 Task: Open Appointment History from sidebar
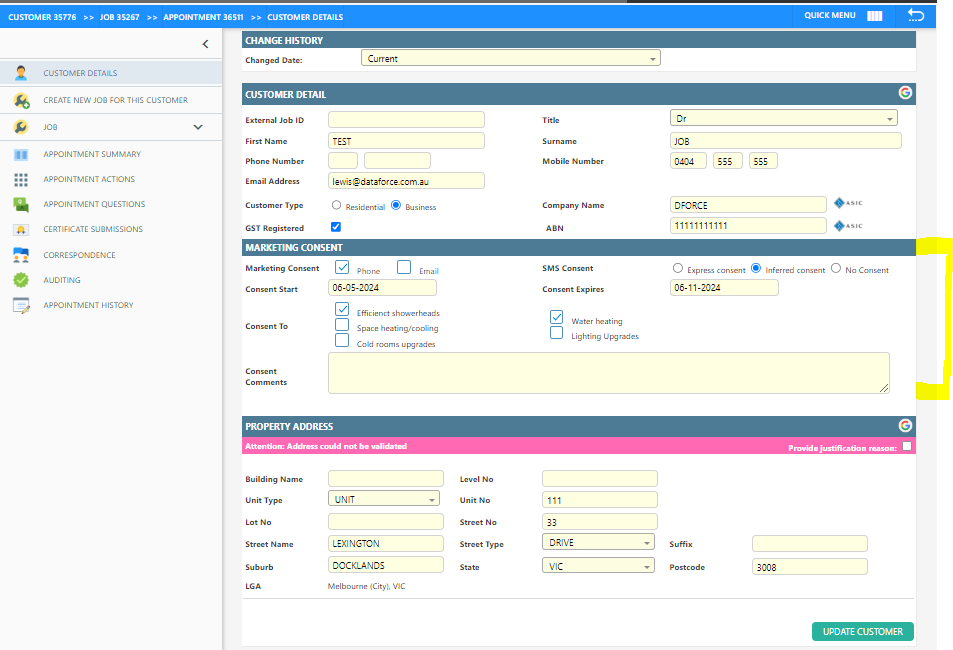[88, 305]
